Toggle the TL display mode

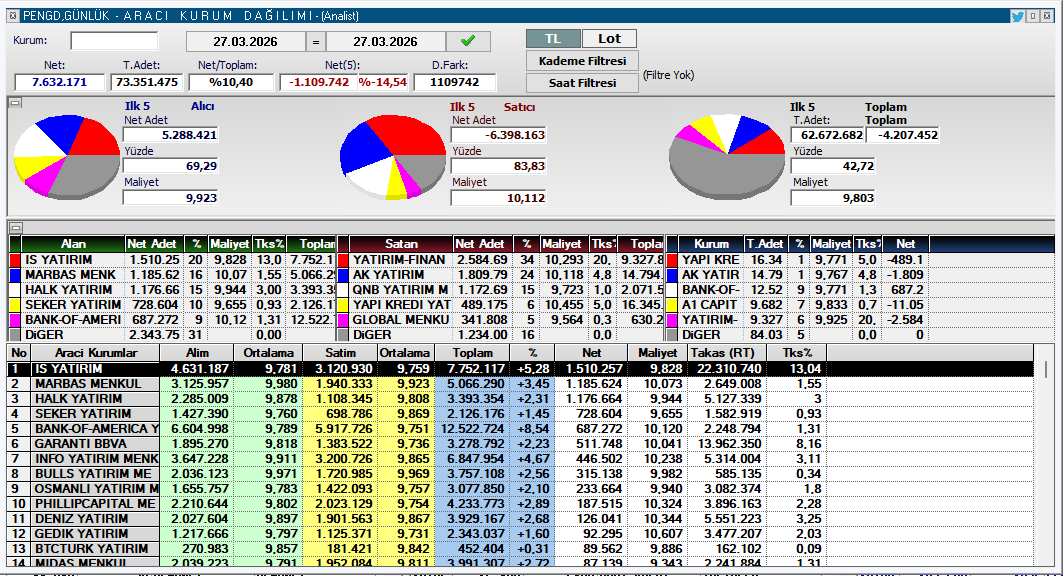coord(552,39)
